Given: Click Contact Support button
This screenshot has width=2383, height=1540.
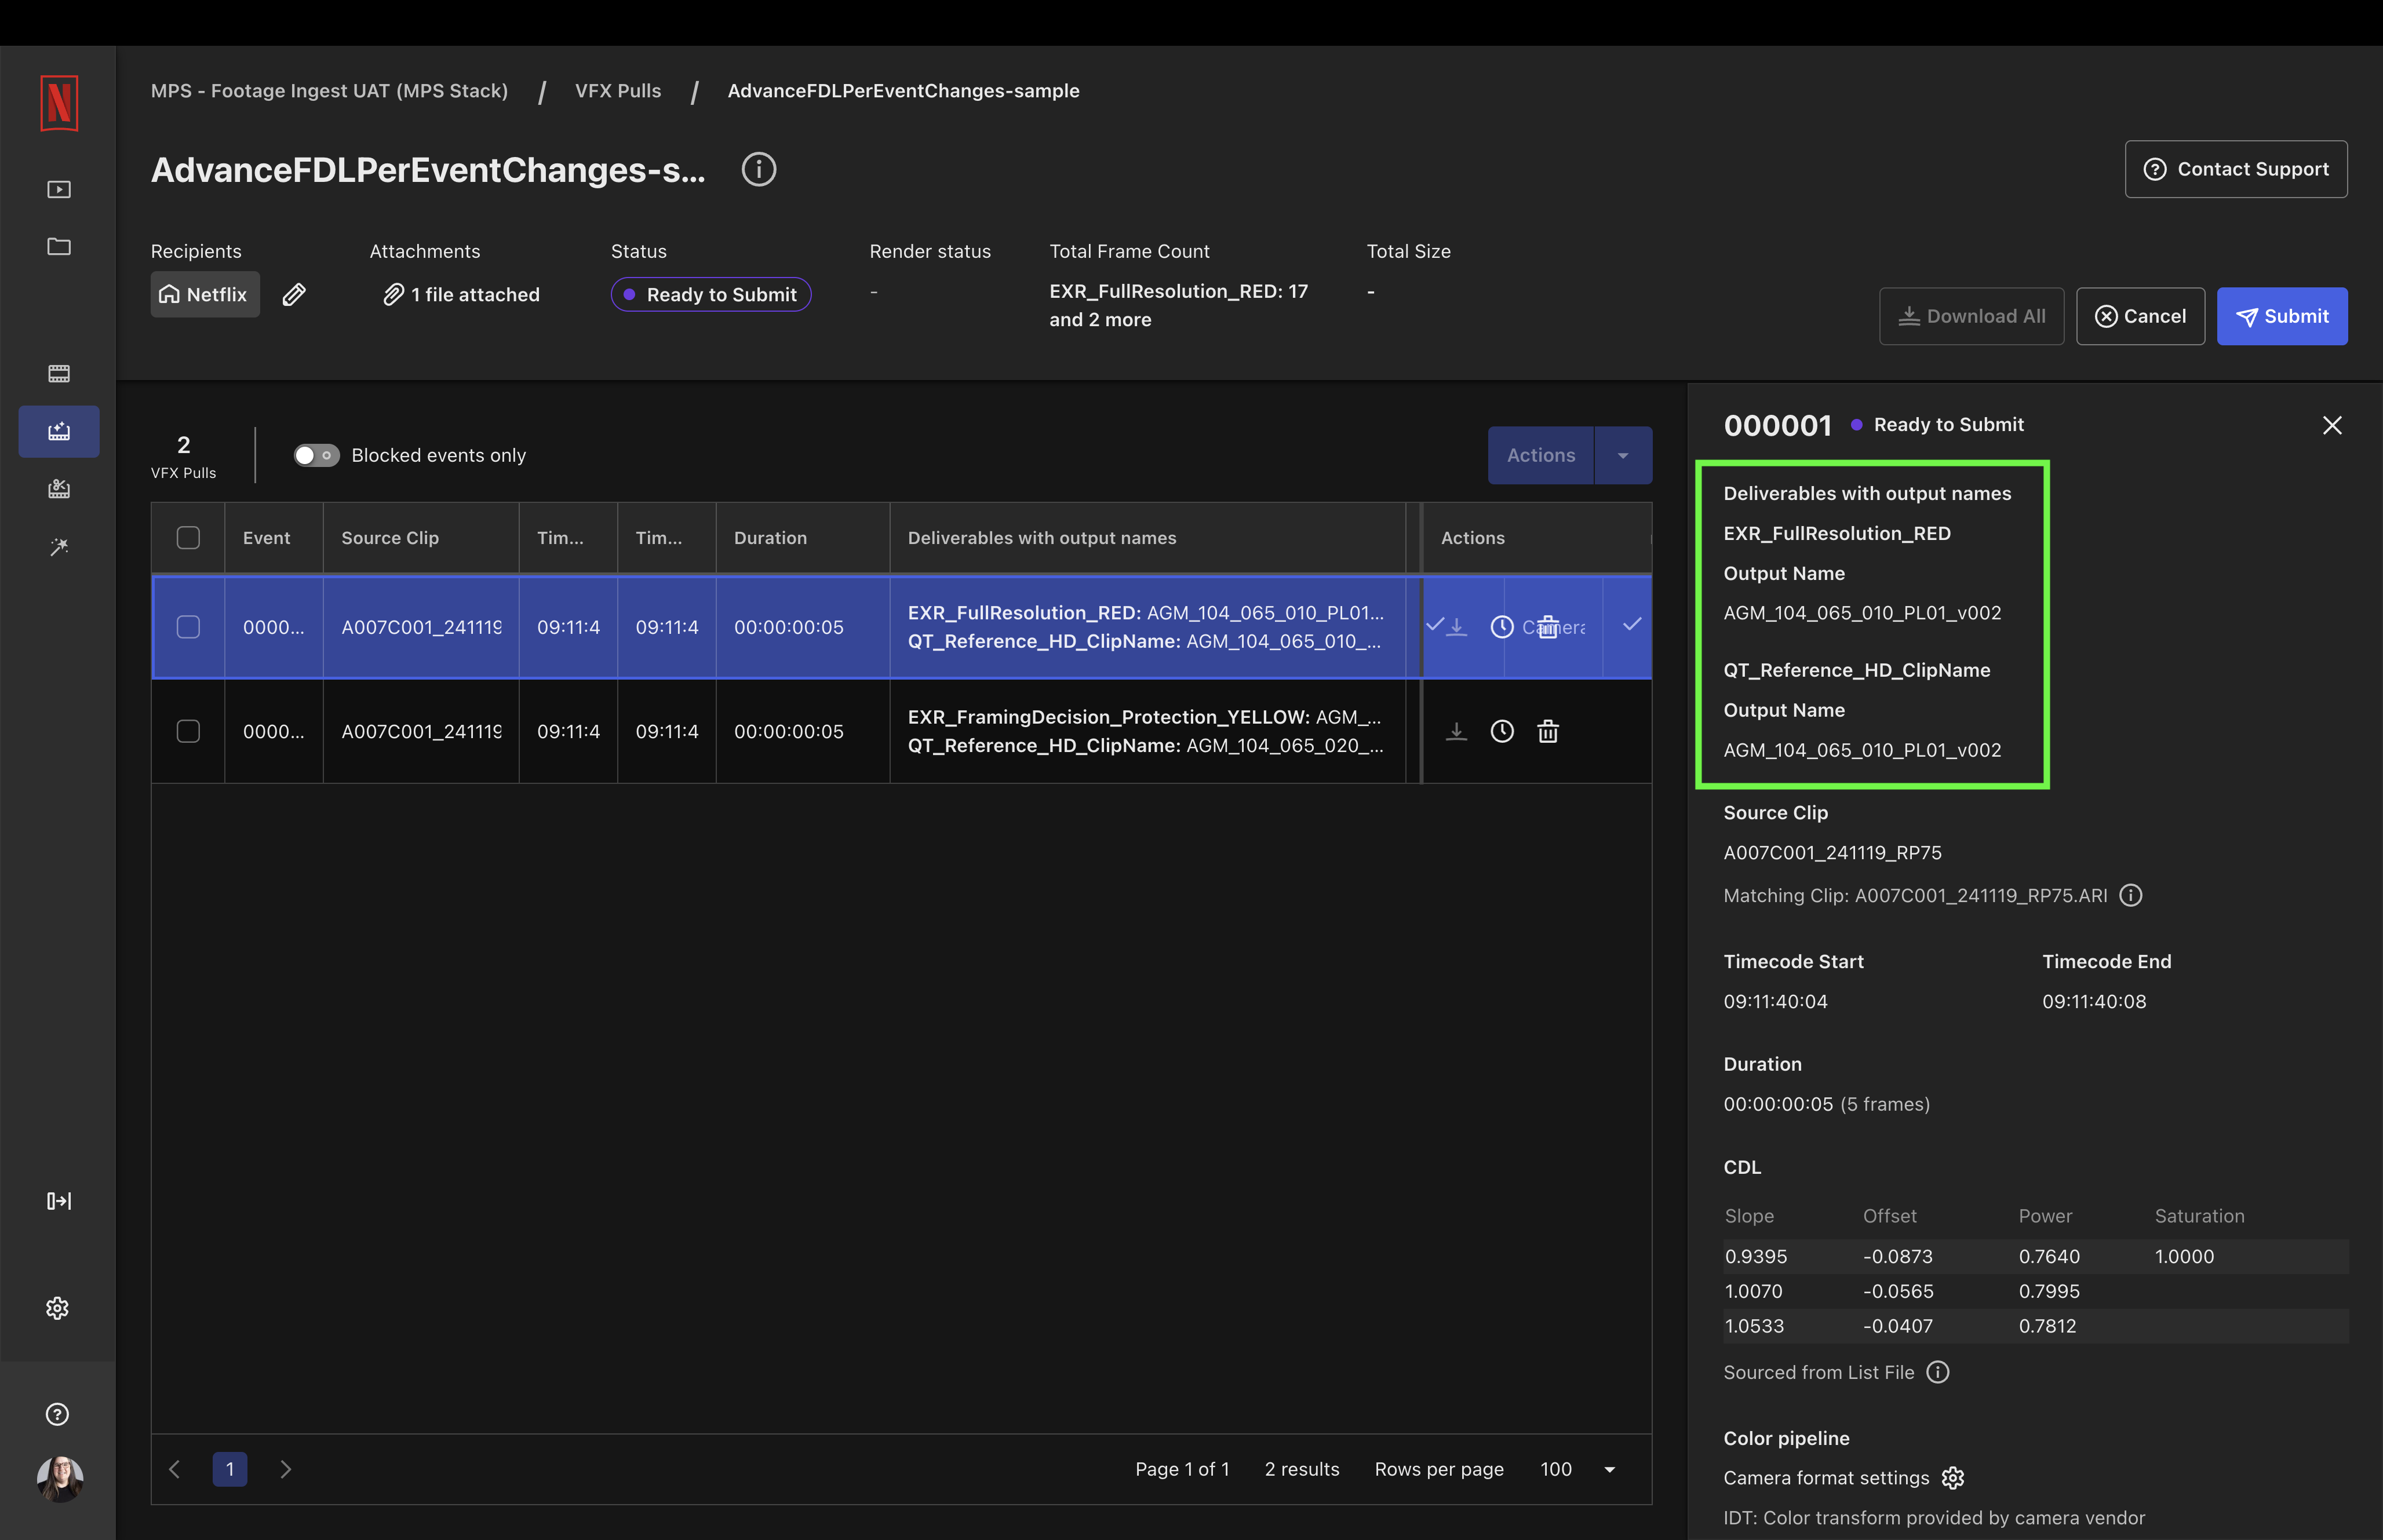Looking at the screenshot, I should [2236, 169].
